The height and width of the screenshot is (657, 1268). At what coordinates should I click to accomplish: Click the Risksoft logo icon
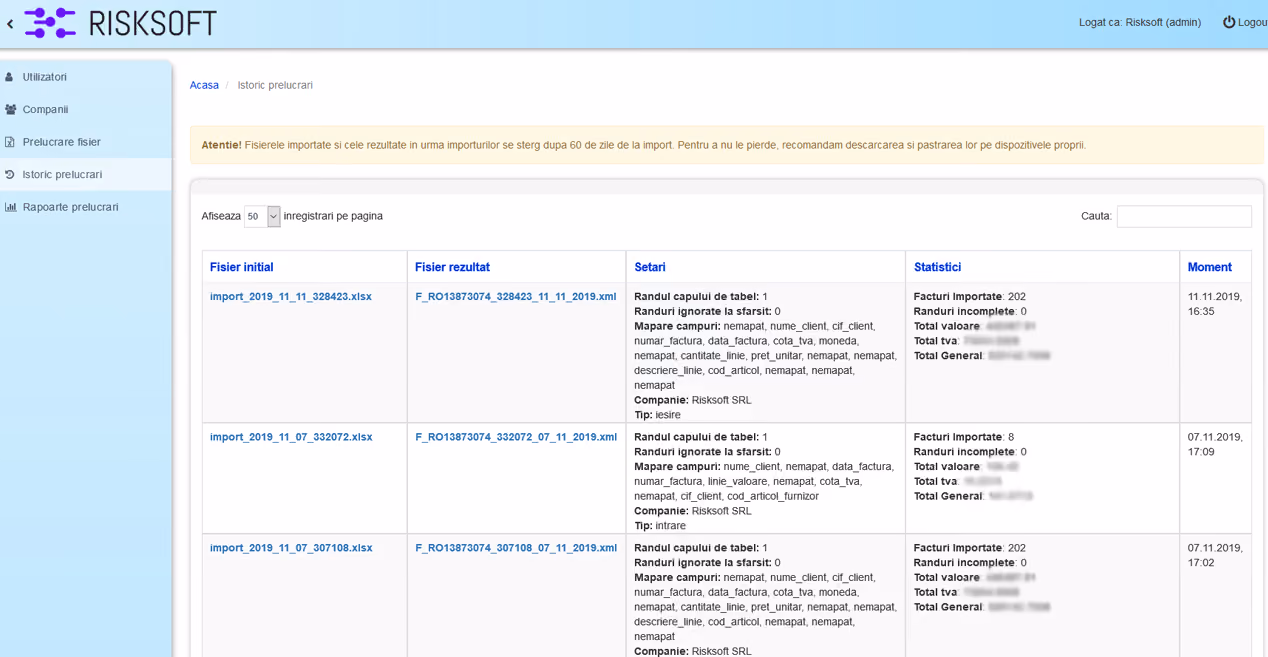click(x=50, y=23)
